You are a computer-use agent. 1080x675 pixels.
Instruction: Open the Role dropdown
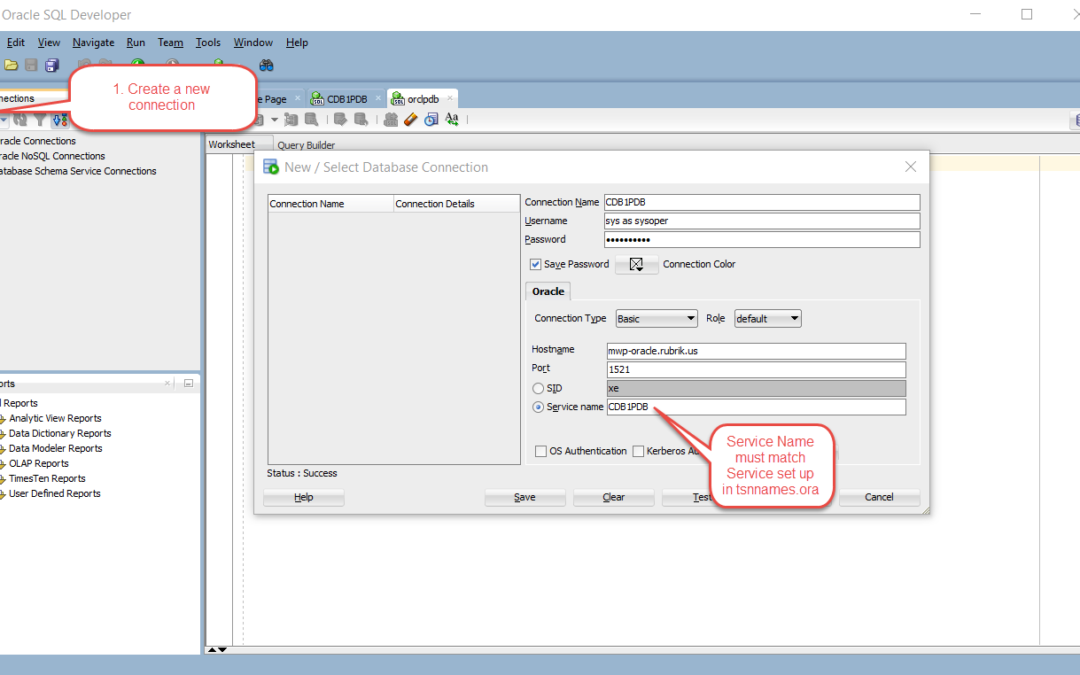[767, 318]
